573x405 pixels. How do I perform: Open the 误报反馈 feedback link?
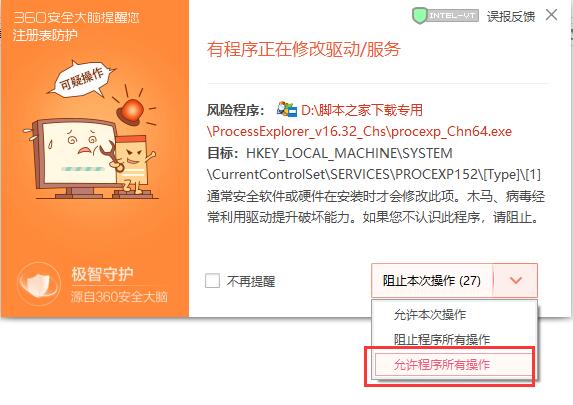click(x=511, y=16)
